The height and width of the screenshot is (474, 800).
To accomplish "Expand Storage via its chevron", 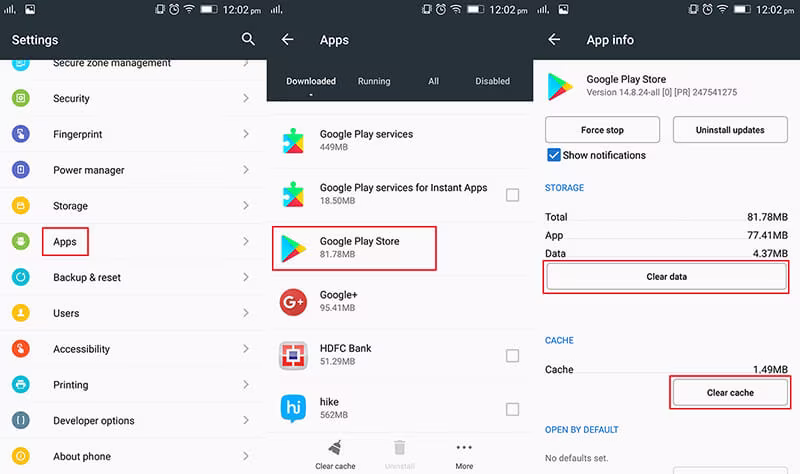I will [x=246, y=205].
